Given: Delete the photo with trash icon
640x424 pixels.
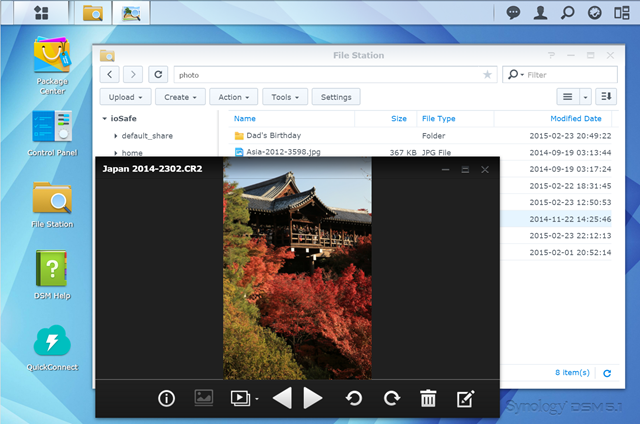Looking at the screenshot, I should coord(428,398).
